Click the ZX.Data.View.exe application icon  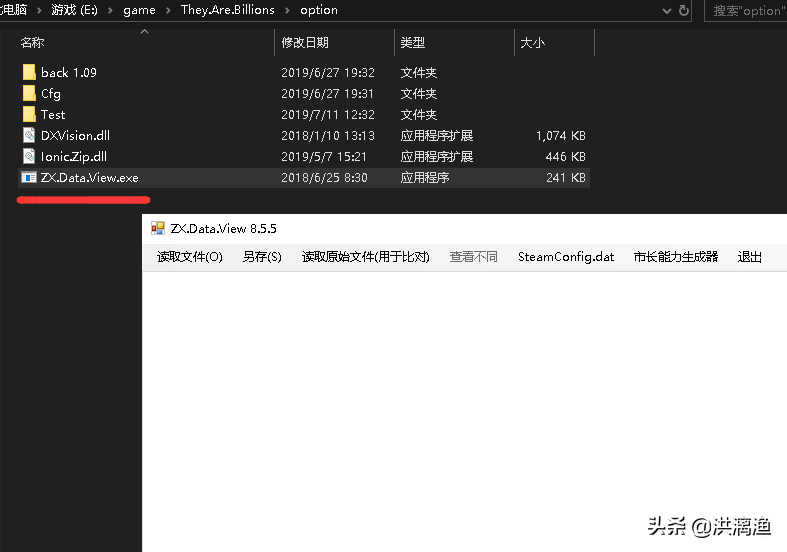coord(28,177)
